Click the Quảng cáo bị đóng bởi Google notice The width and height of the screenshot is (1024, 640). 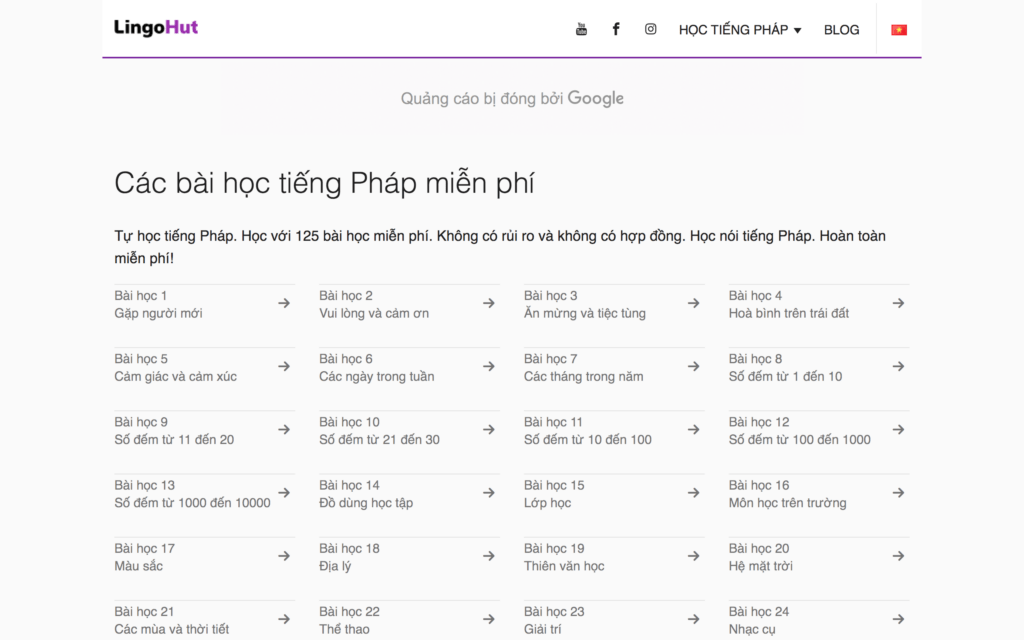click(x=512, y=99)
